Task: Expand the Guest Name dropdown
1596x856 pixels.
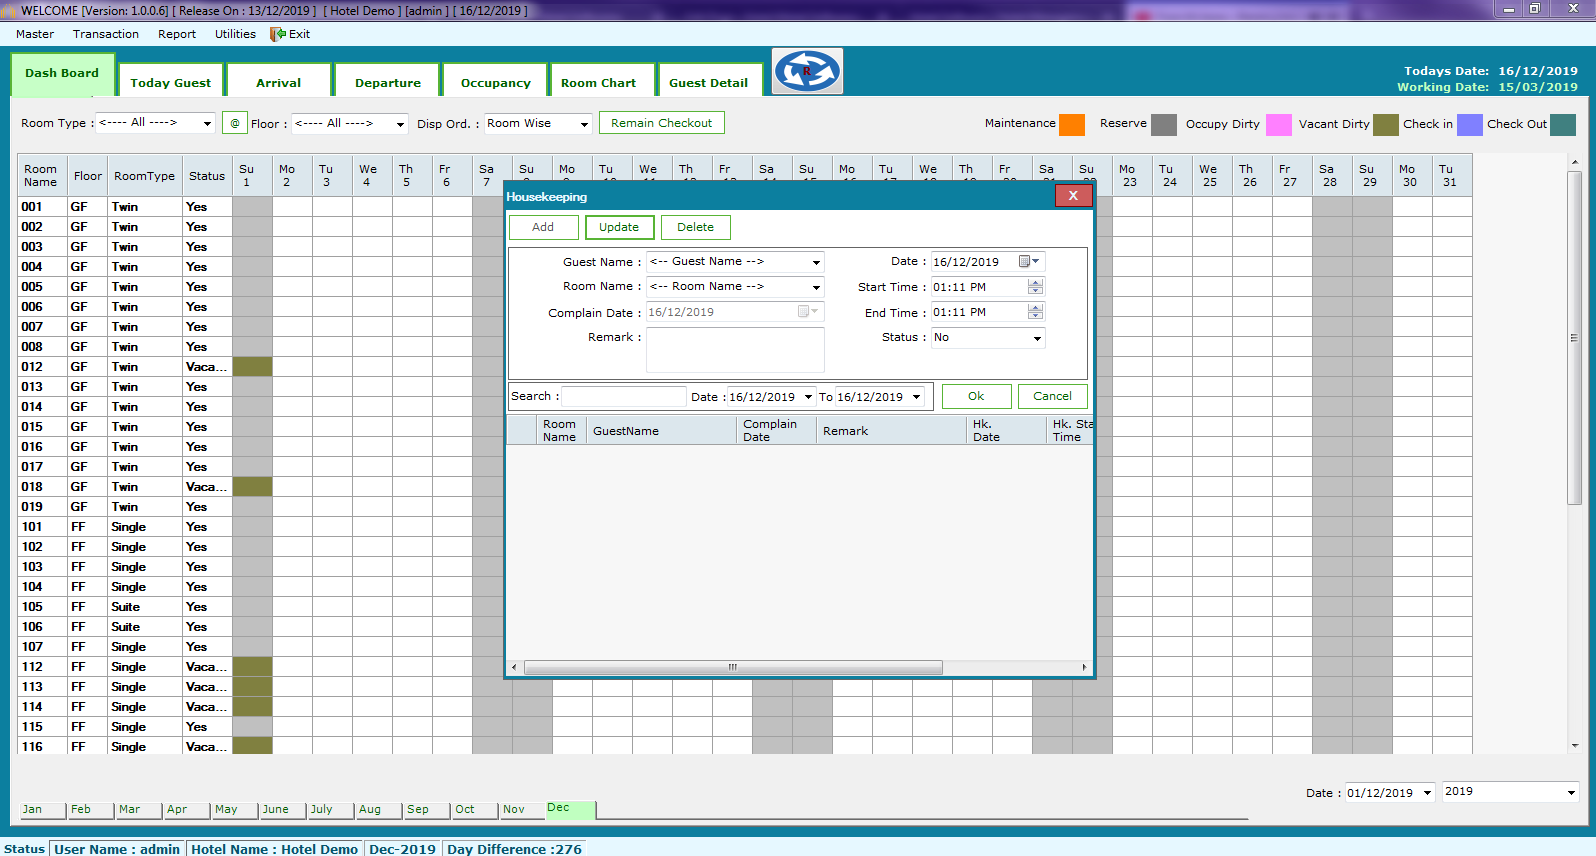Action: 816,262
